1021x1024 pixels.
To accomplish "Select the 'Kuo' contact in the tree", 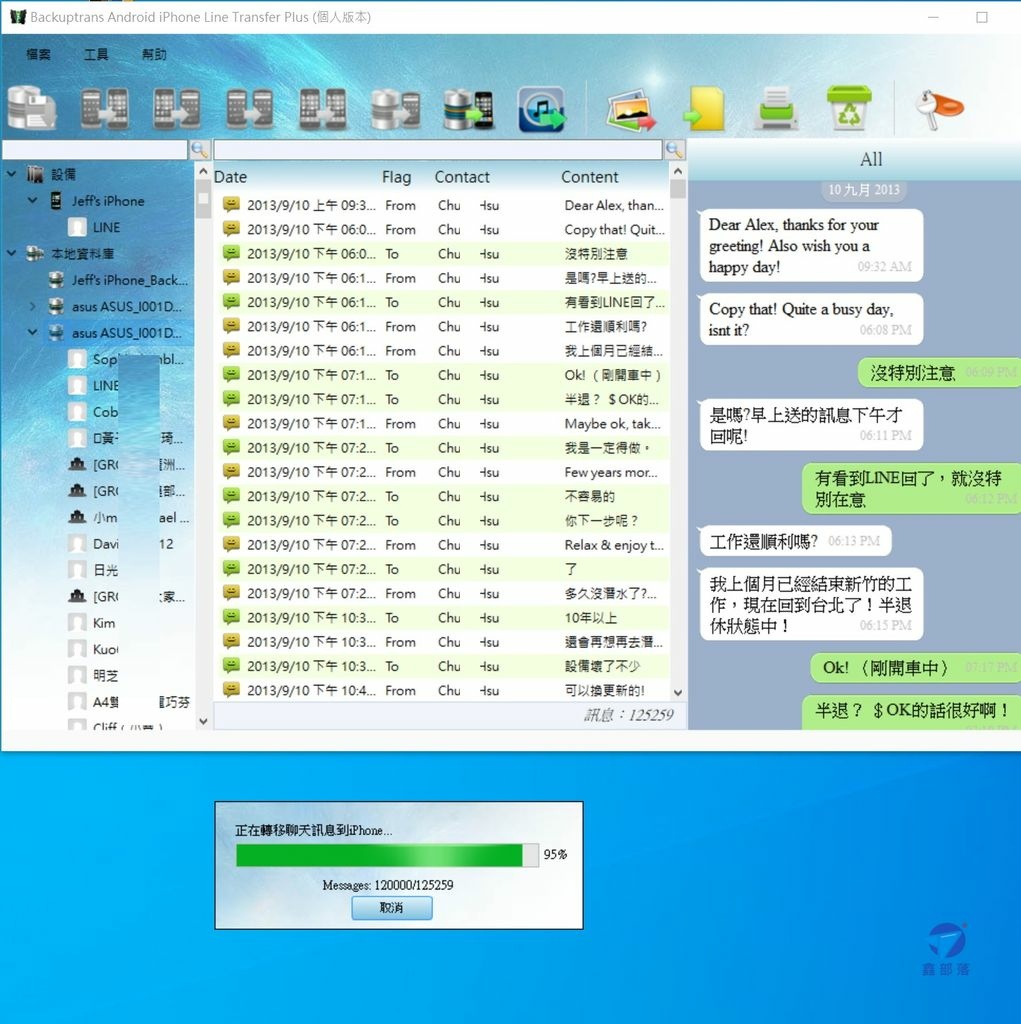I will pyautogui.click(x=105, y=649).
